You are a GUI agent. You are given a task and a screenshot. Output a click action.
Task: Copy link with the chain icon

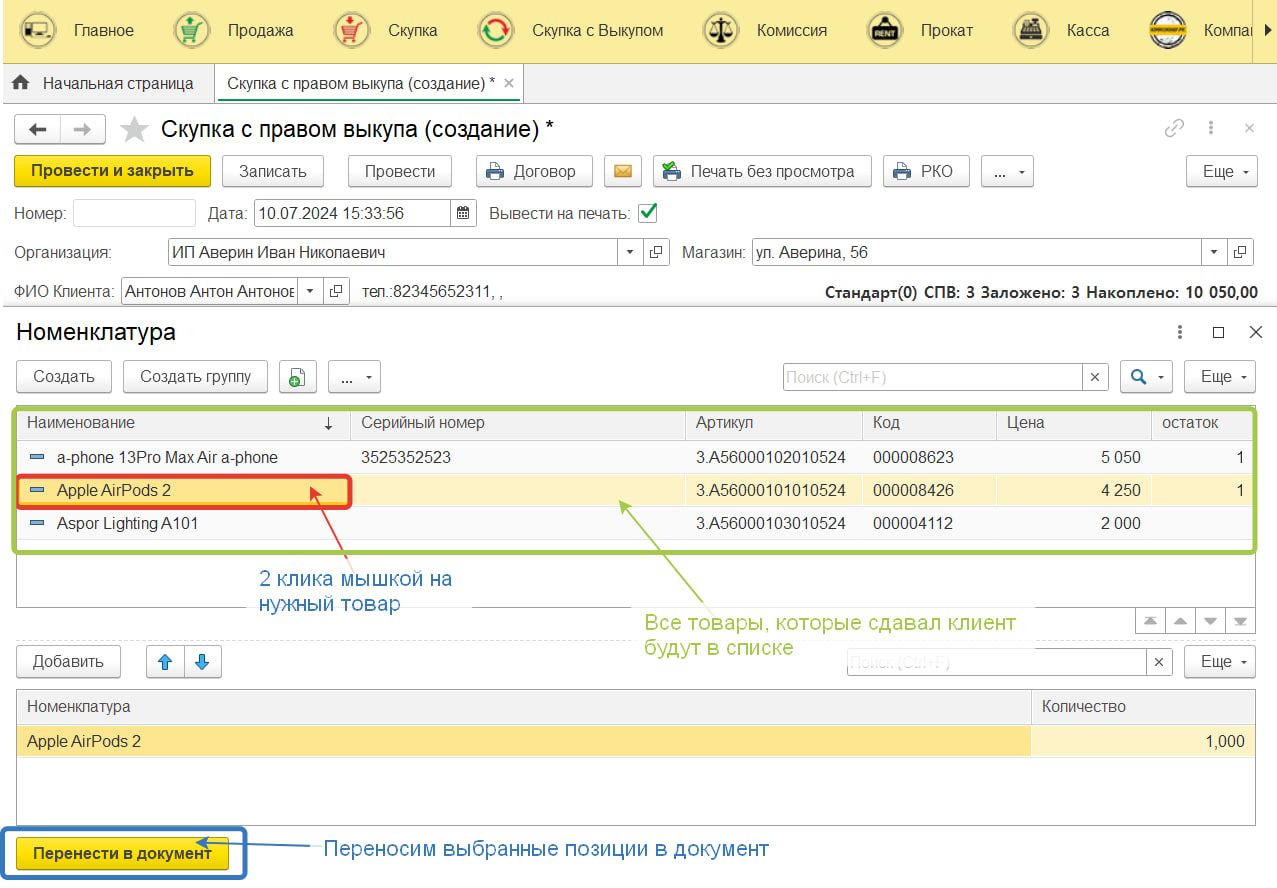[x=1174, y=128]
